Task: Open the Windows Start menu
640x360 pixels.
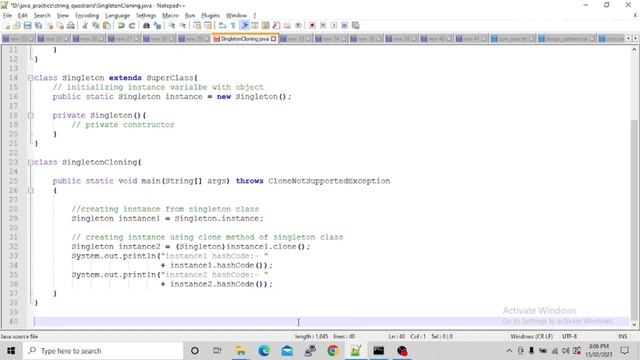Action: 11,351
